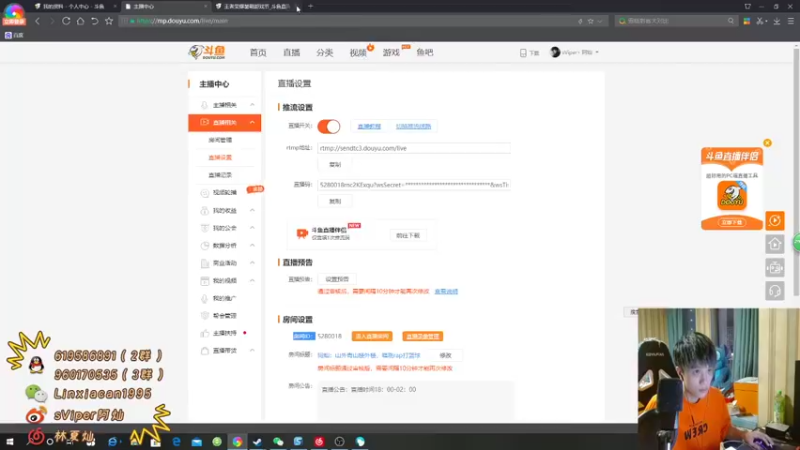800x450 pixels.
Task: Open WeChat from the taskbar
Action: coord(278,441)
